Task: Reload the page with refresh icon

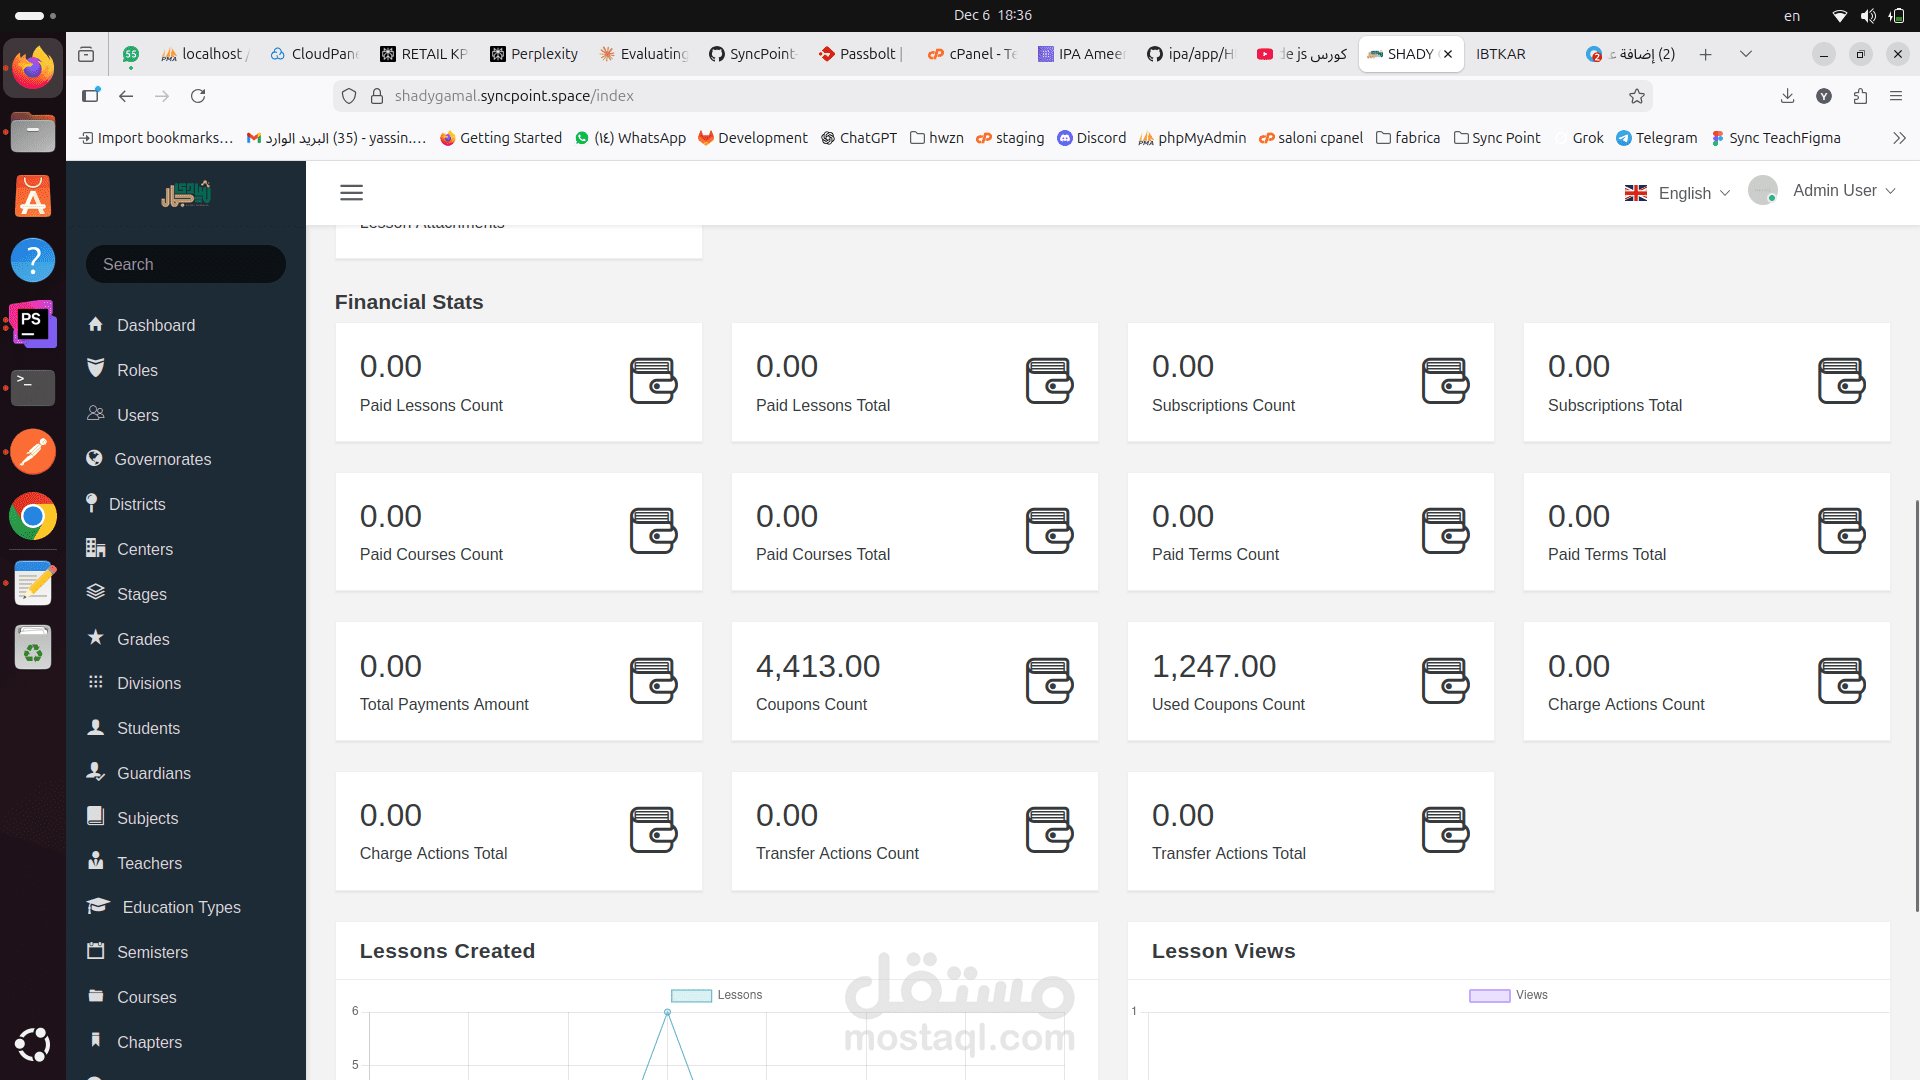Action: tap(198, 96)
